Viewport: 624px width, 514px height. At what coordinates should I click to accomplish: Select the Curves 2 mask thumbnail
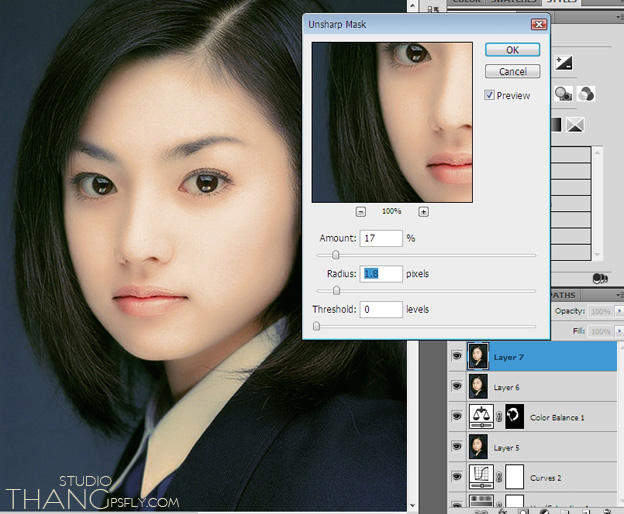click(514, 477)
